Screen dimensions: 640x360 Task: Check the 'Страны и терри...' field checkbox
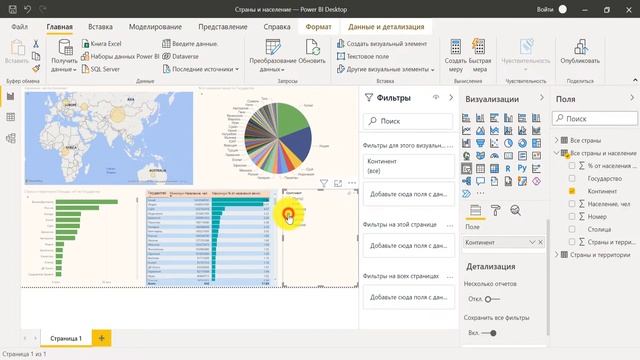tap(572, 242)
